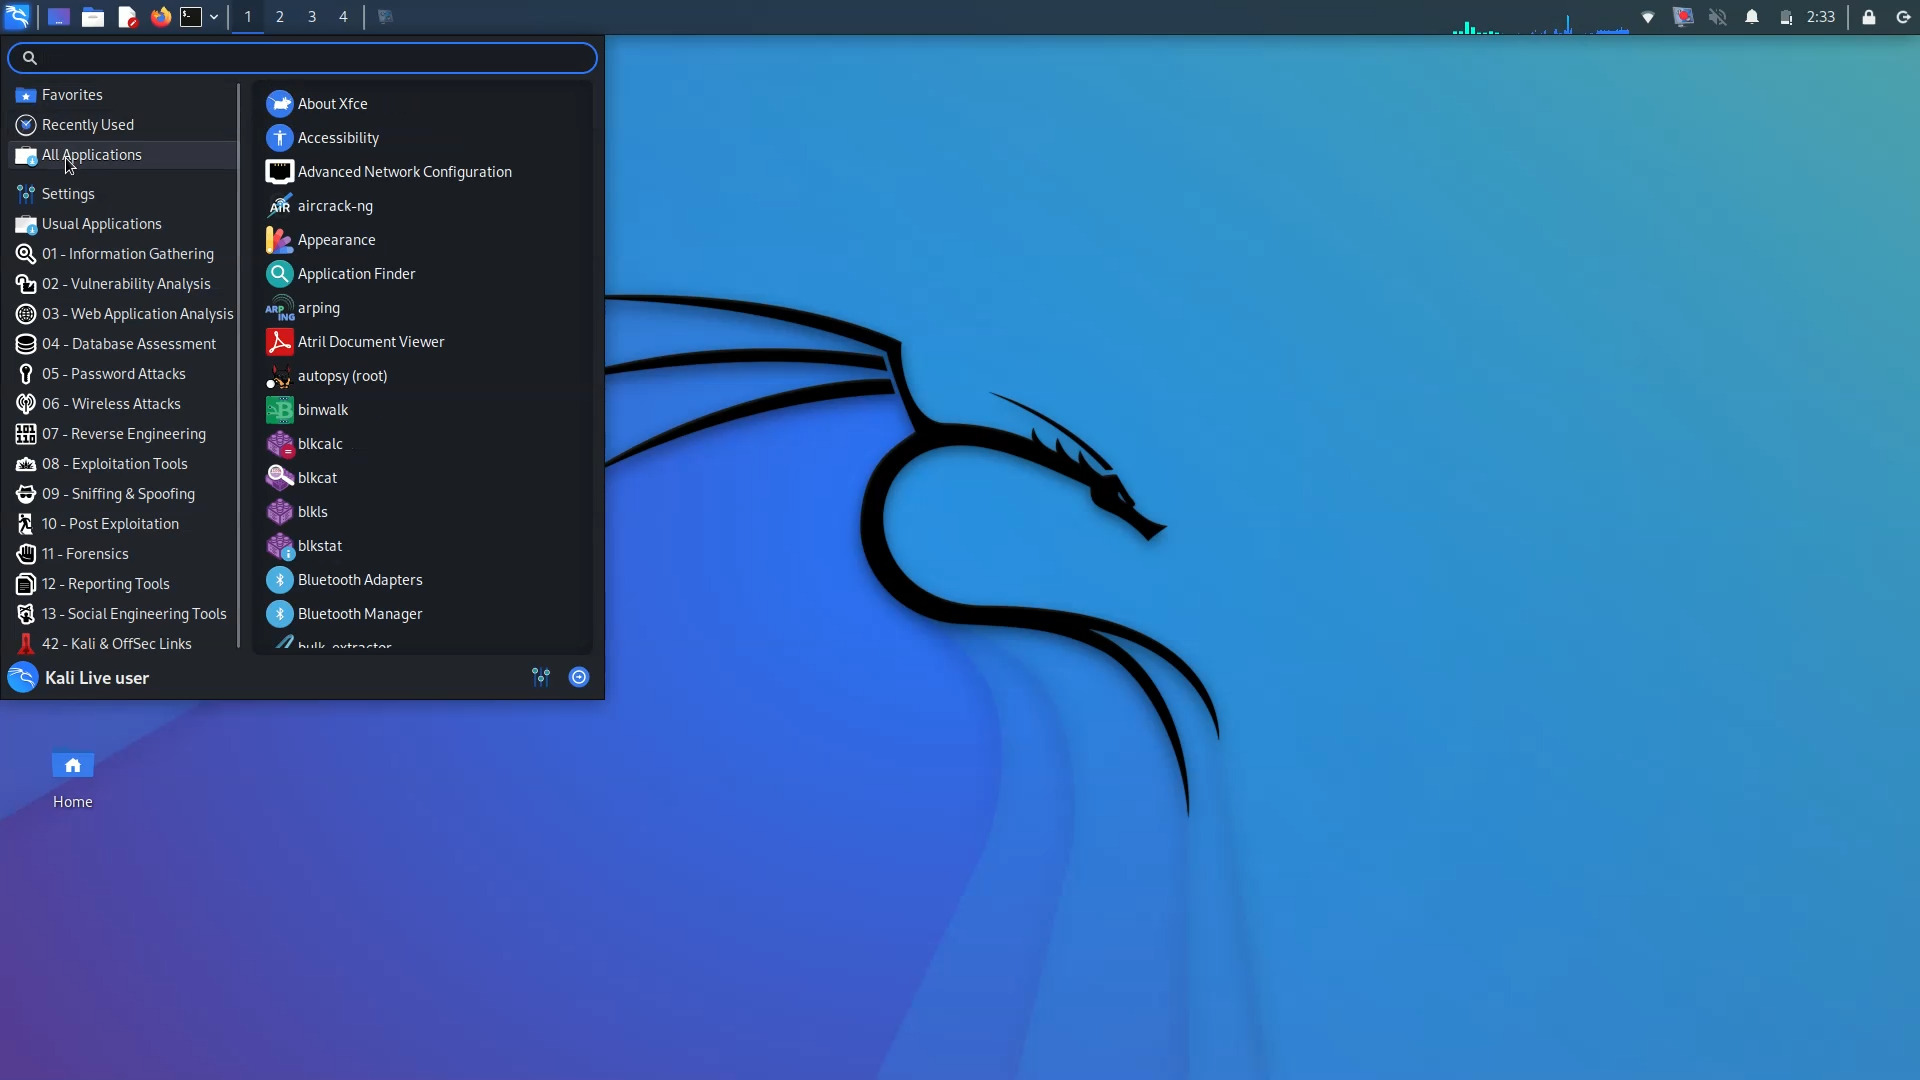This screenshot has height=1080, width=1920.
Task: Open 03 - Web Application Analysis category
Action: [x=123, y=314]
